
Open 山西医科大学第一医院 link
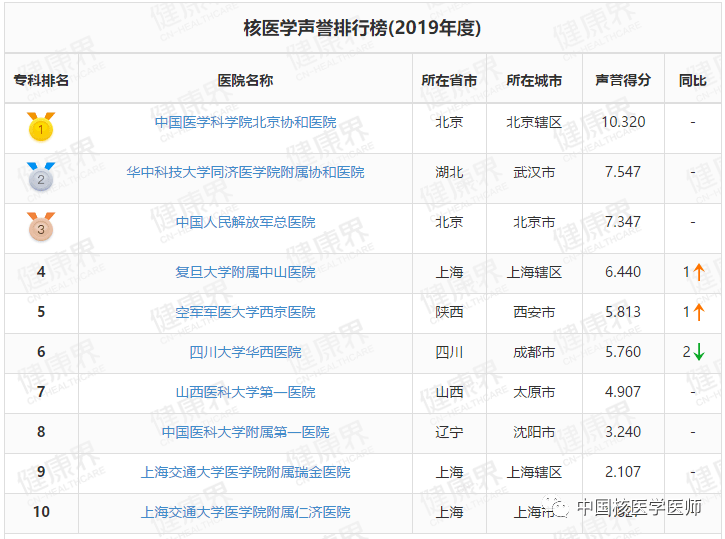coord(246,392)
